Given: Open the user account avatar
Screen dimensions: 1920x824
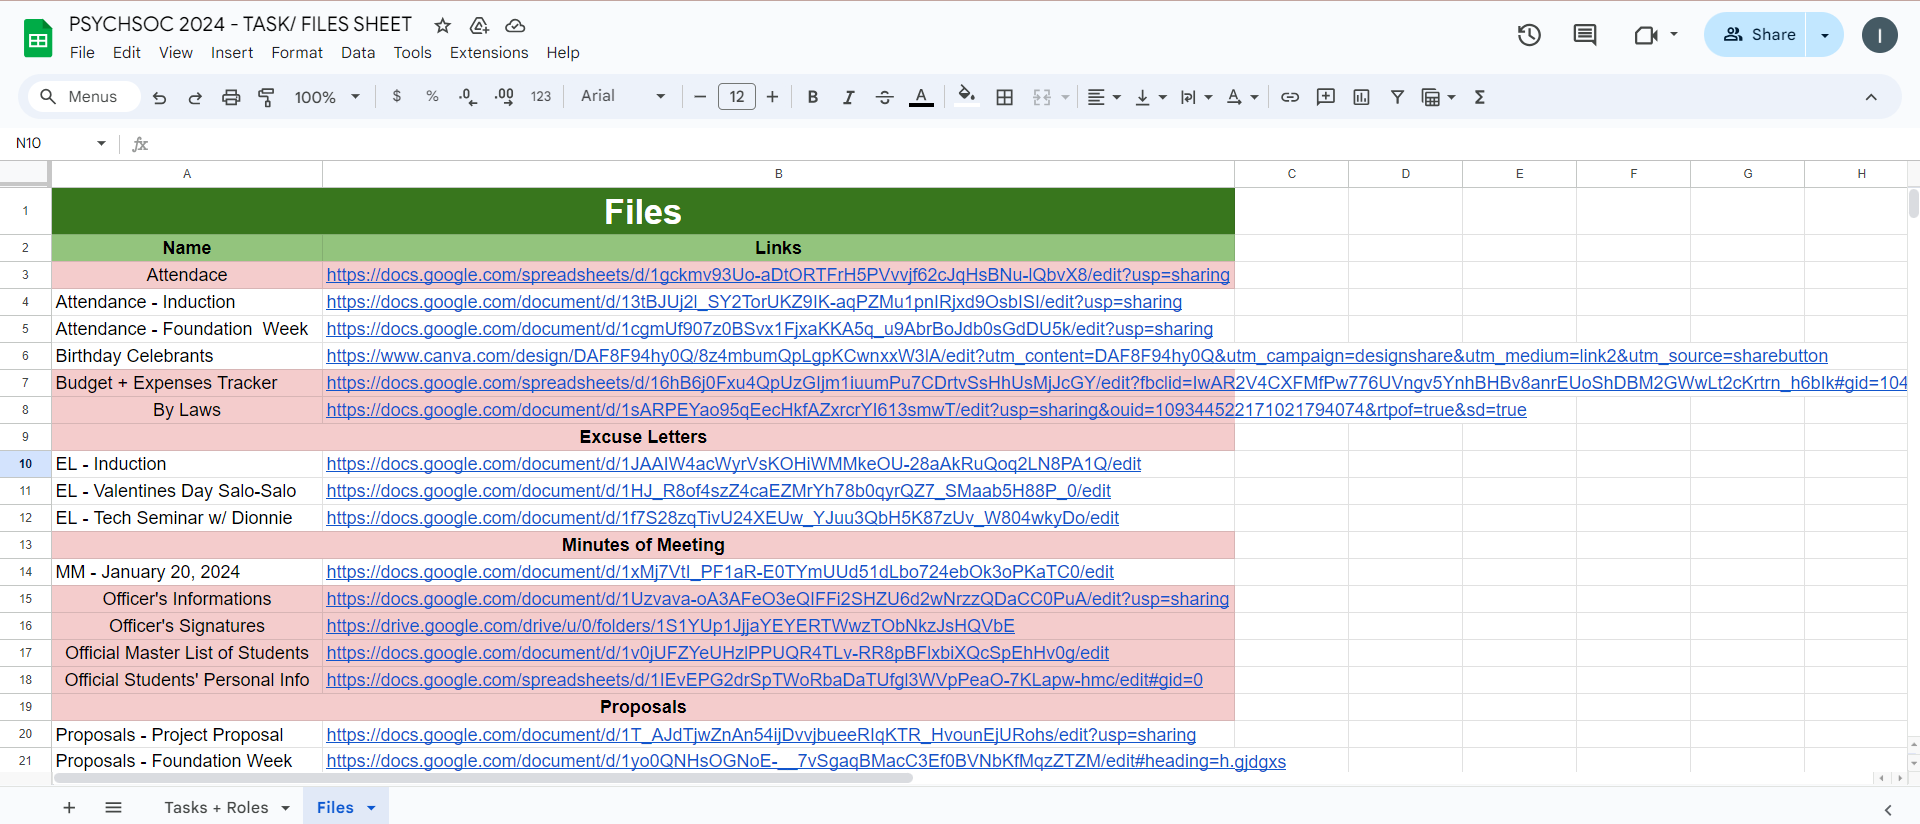Looking at the screenshot, I should [x=1879, y=35].
